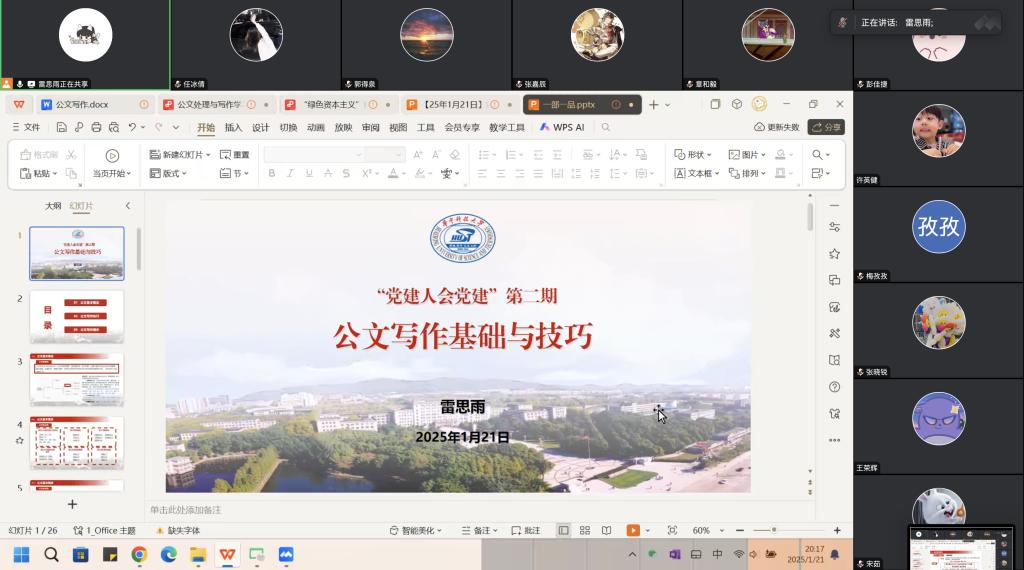Image resolution: width=1024 pixels, height=570 pixels.
Task: Select slide 2 目录 thumbnail
Action: (77, 316)
